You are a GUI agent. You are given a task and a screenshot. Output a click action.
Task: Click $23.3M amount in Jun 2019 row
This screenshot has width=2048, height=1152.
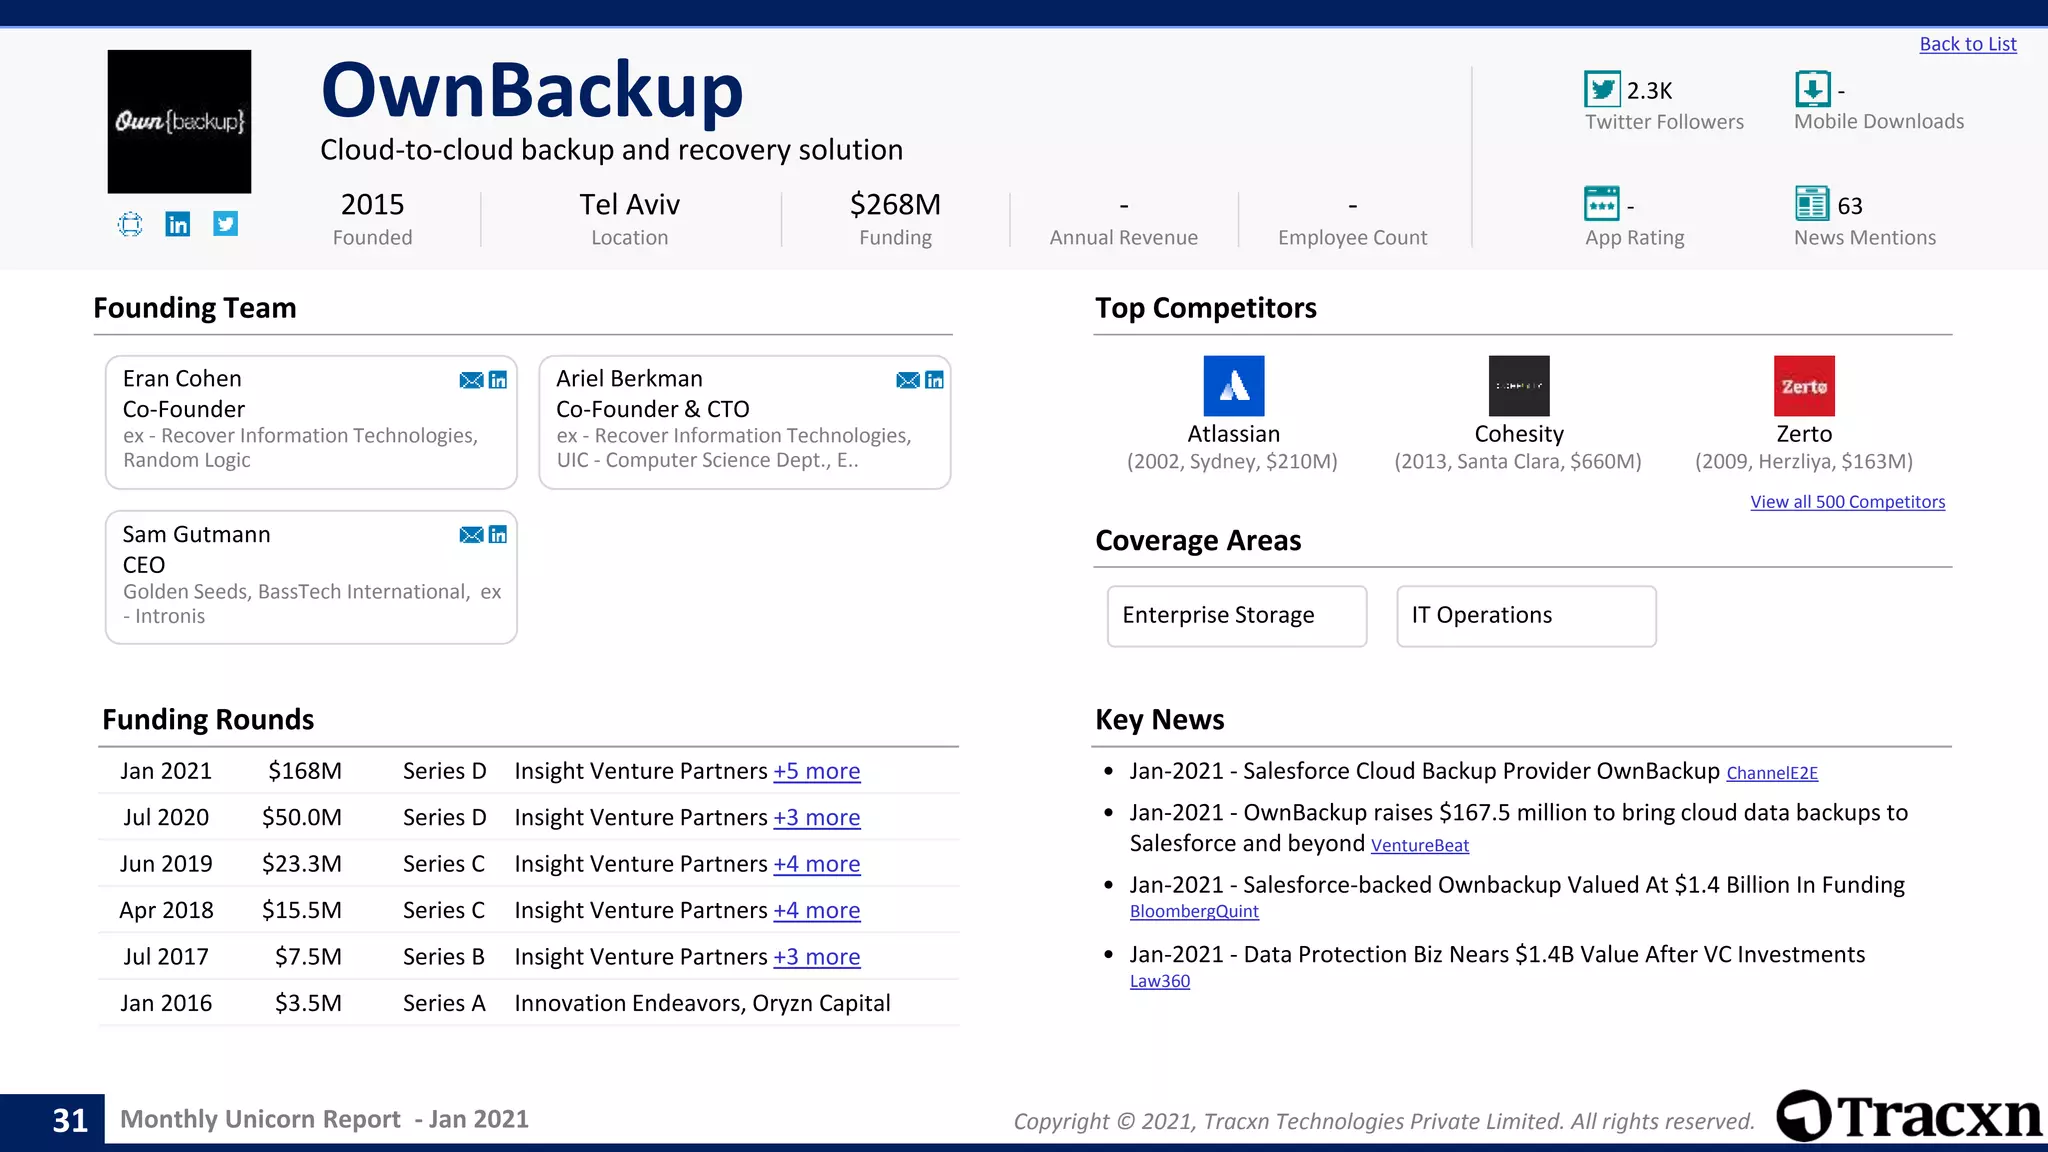(x=302, y=864)
